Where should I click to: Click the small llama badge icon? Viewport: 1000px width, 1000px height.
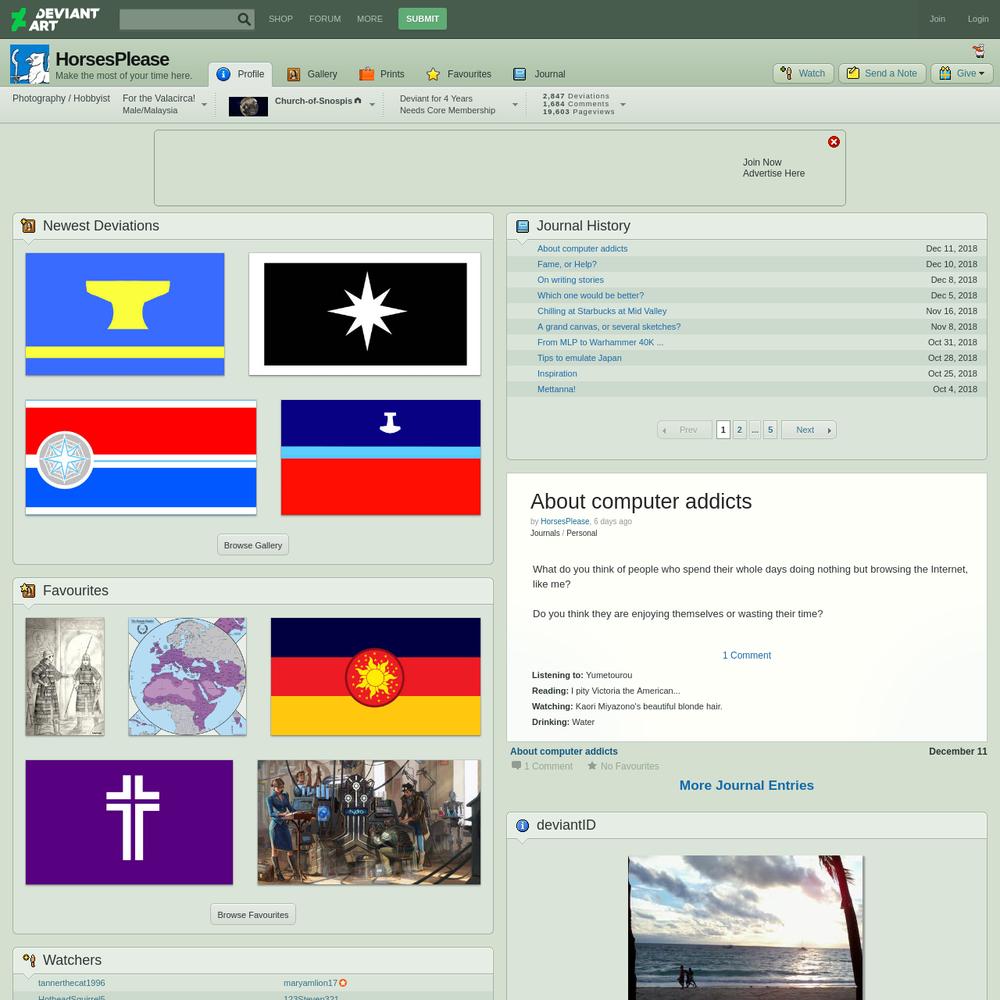(978, 52)
